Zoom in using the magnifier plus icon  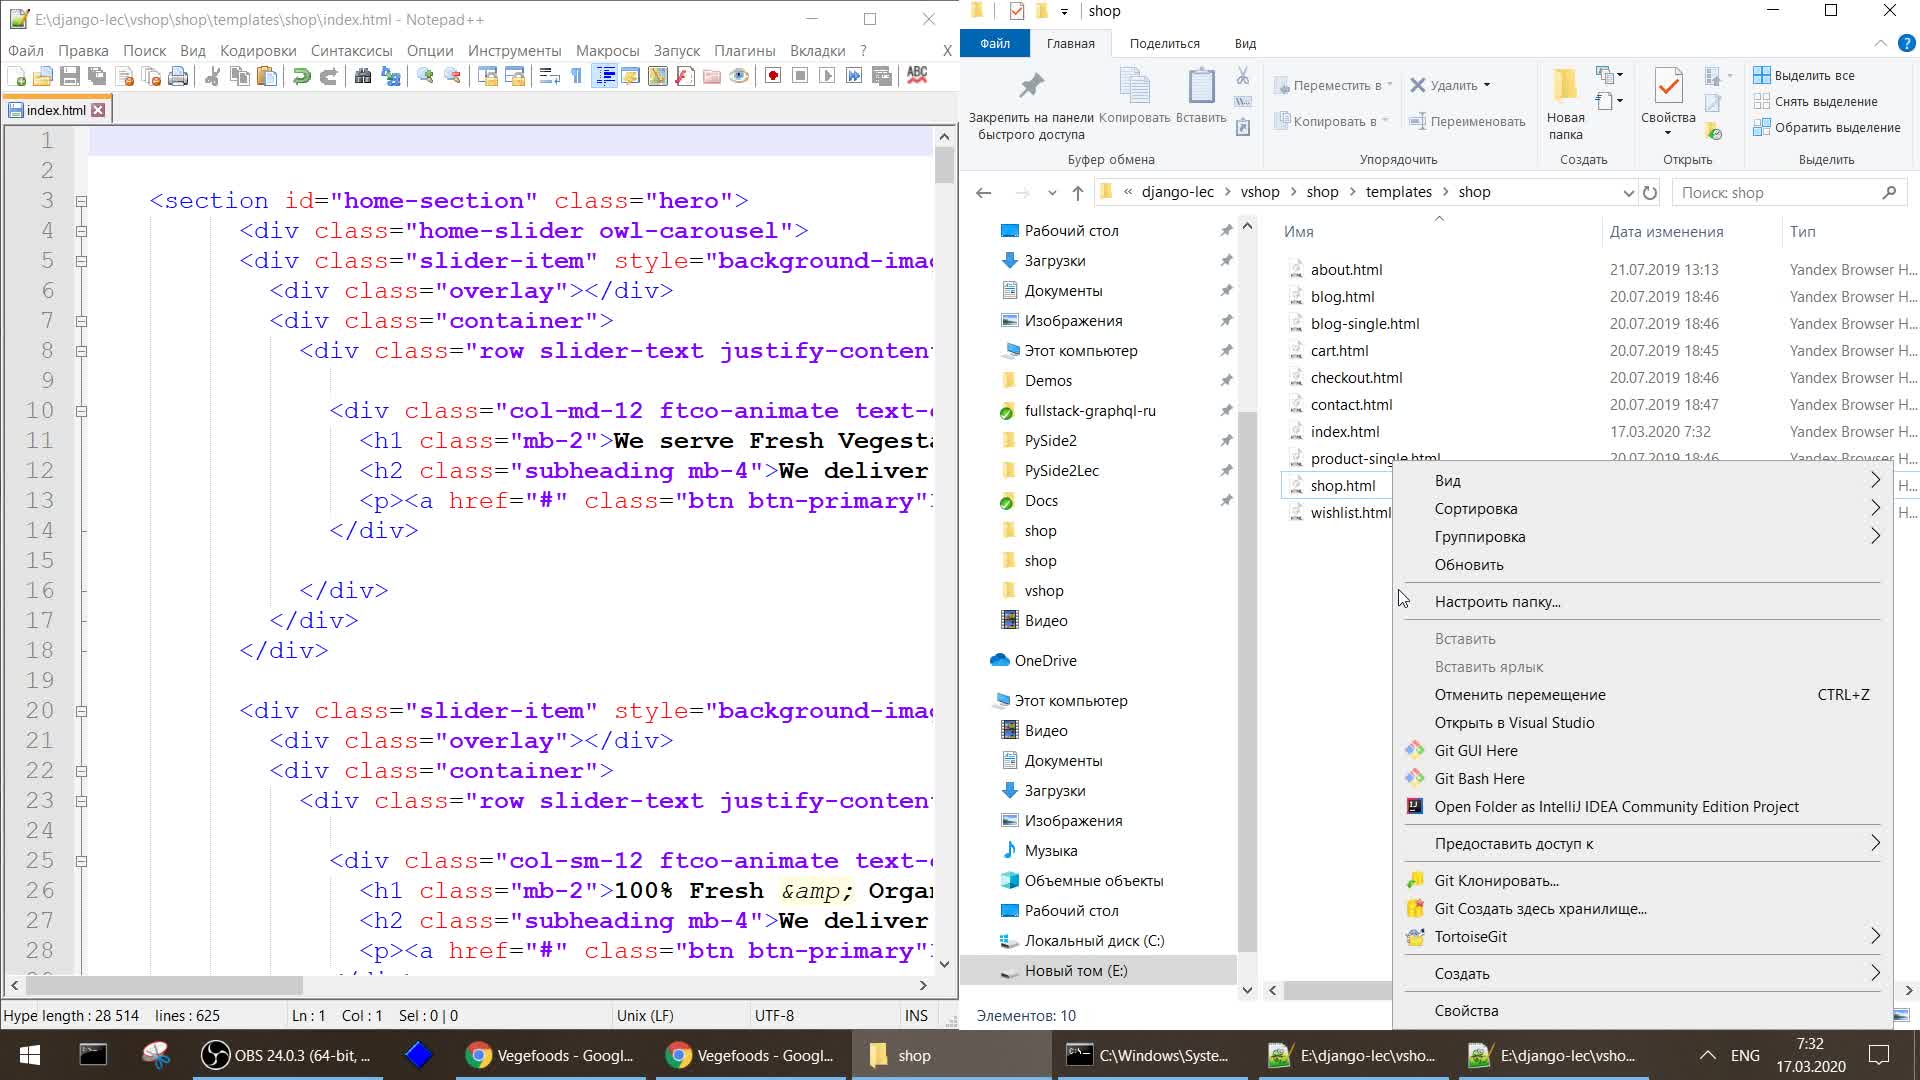click(x=425, y=76)
